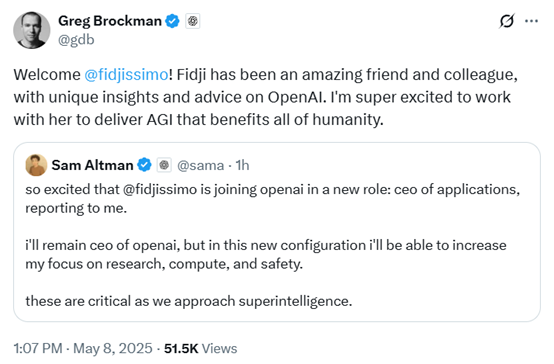Click the 1h timestamp on quoted tweet
The height and width of the screenshot is (364, 554).
pos(242,165)
